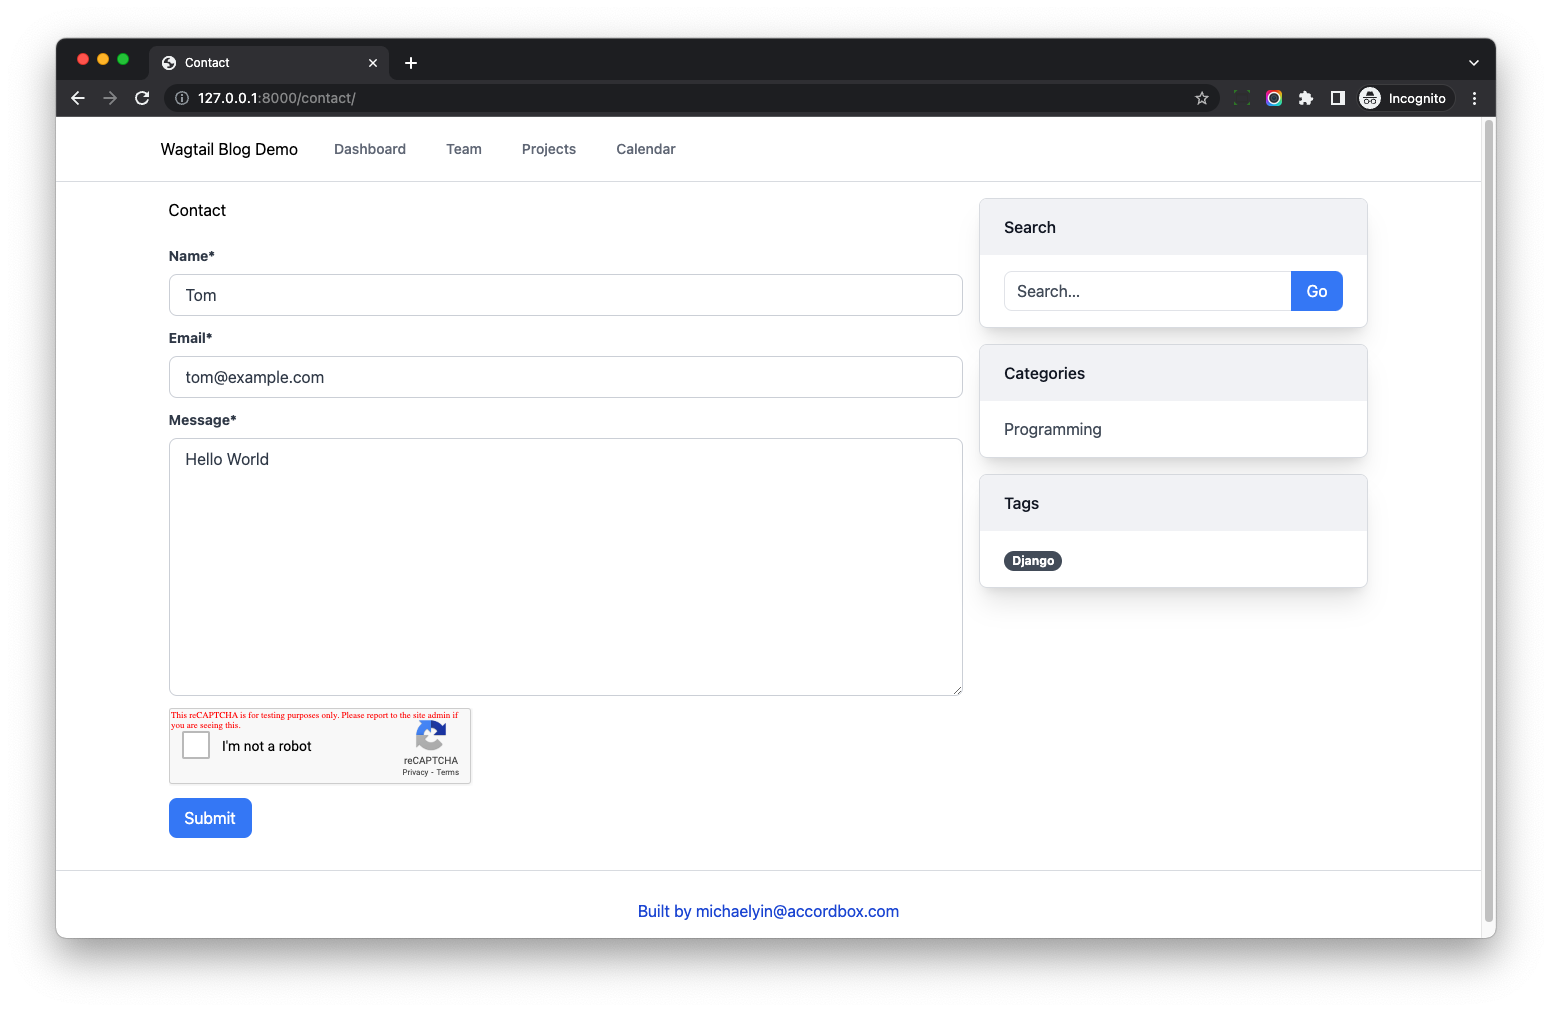Image resolution: width=1552 pixels, height=1012 pixels.
Task: Open the Incognito profile button
Action: (x=1405, y=98)
